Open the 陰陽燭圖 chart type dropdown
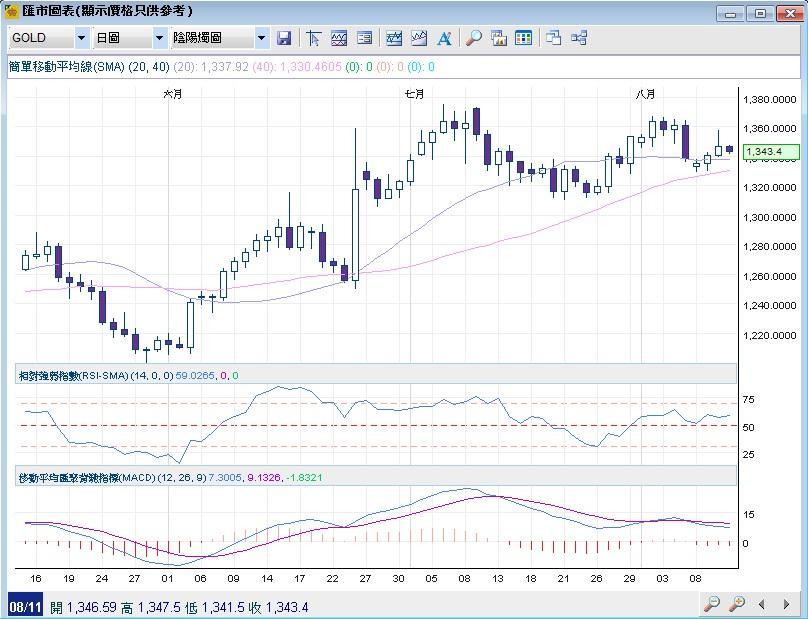The height and width of the screenshot is (619, 808). click(x=261, y=38)
